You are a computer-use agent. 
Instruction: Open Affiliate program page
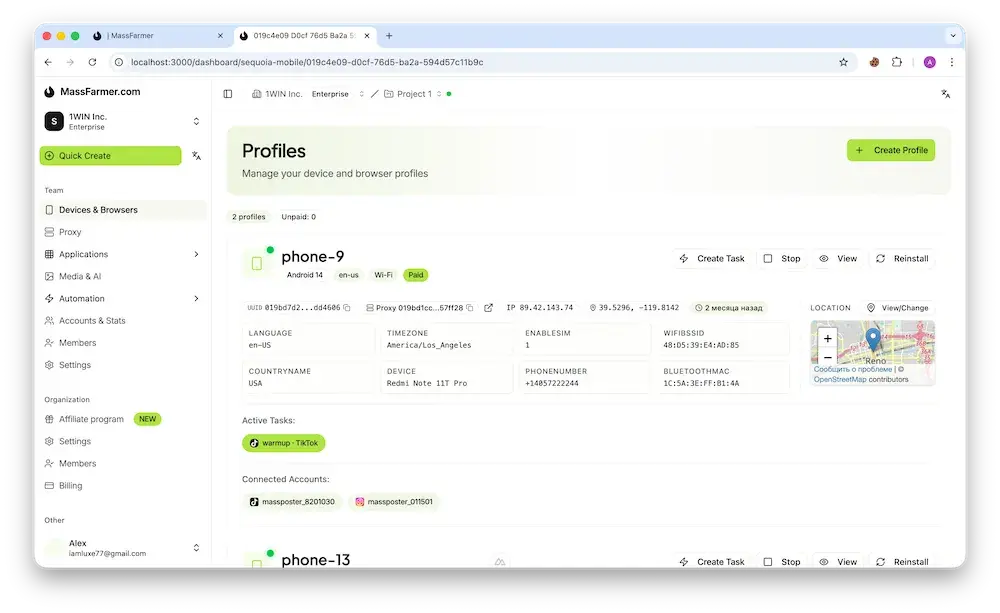(x=123, y=419)
